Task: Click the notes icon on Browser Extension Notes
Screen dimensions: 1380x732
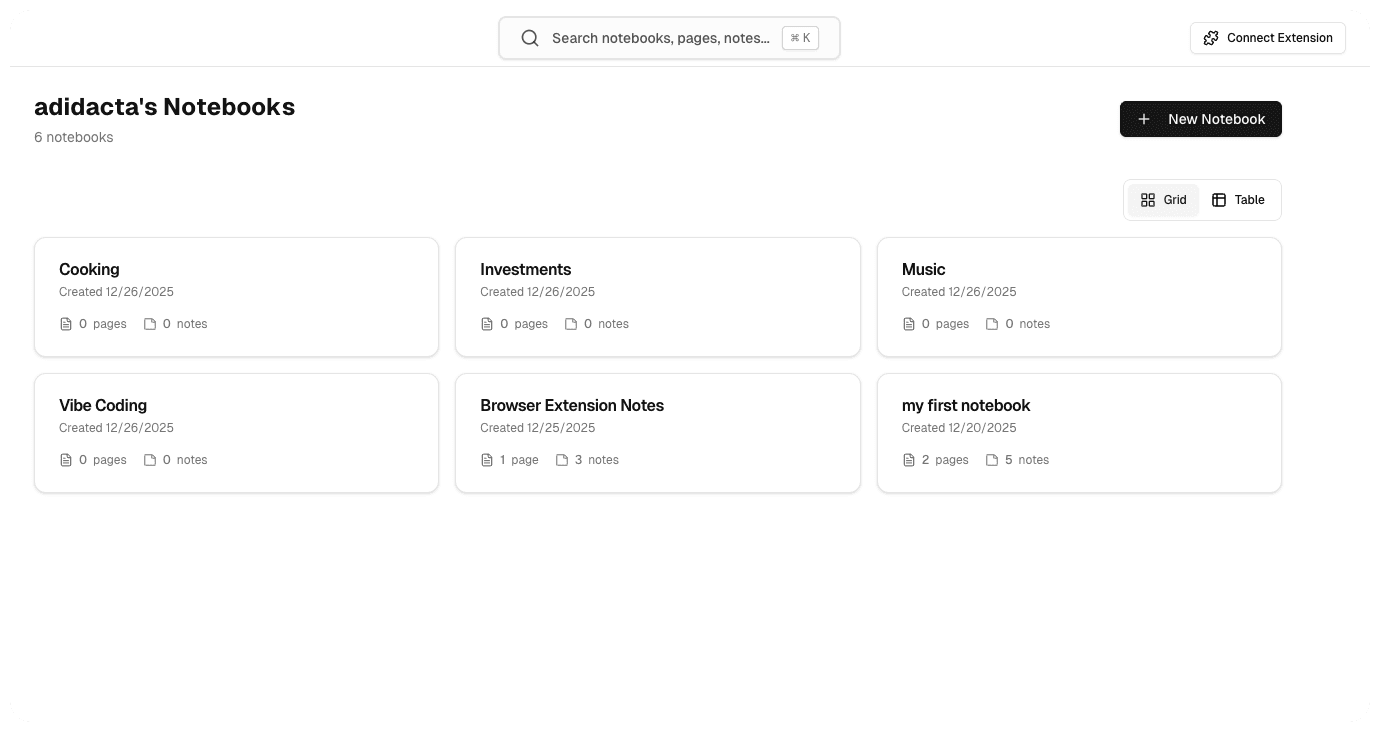Action: pyautogui.click(x=562, y=459)
